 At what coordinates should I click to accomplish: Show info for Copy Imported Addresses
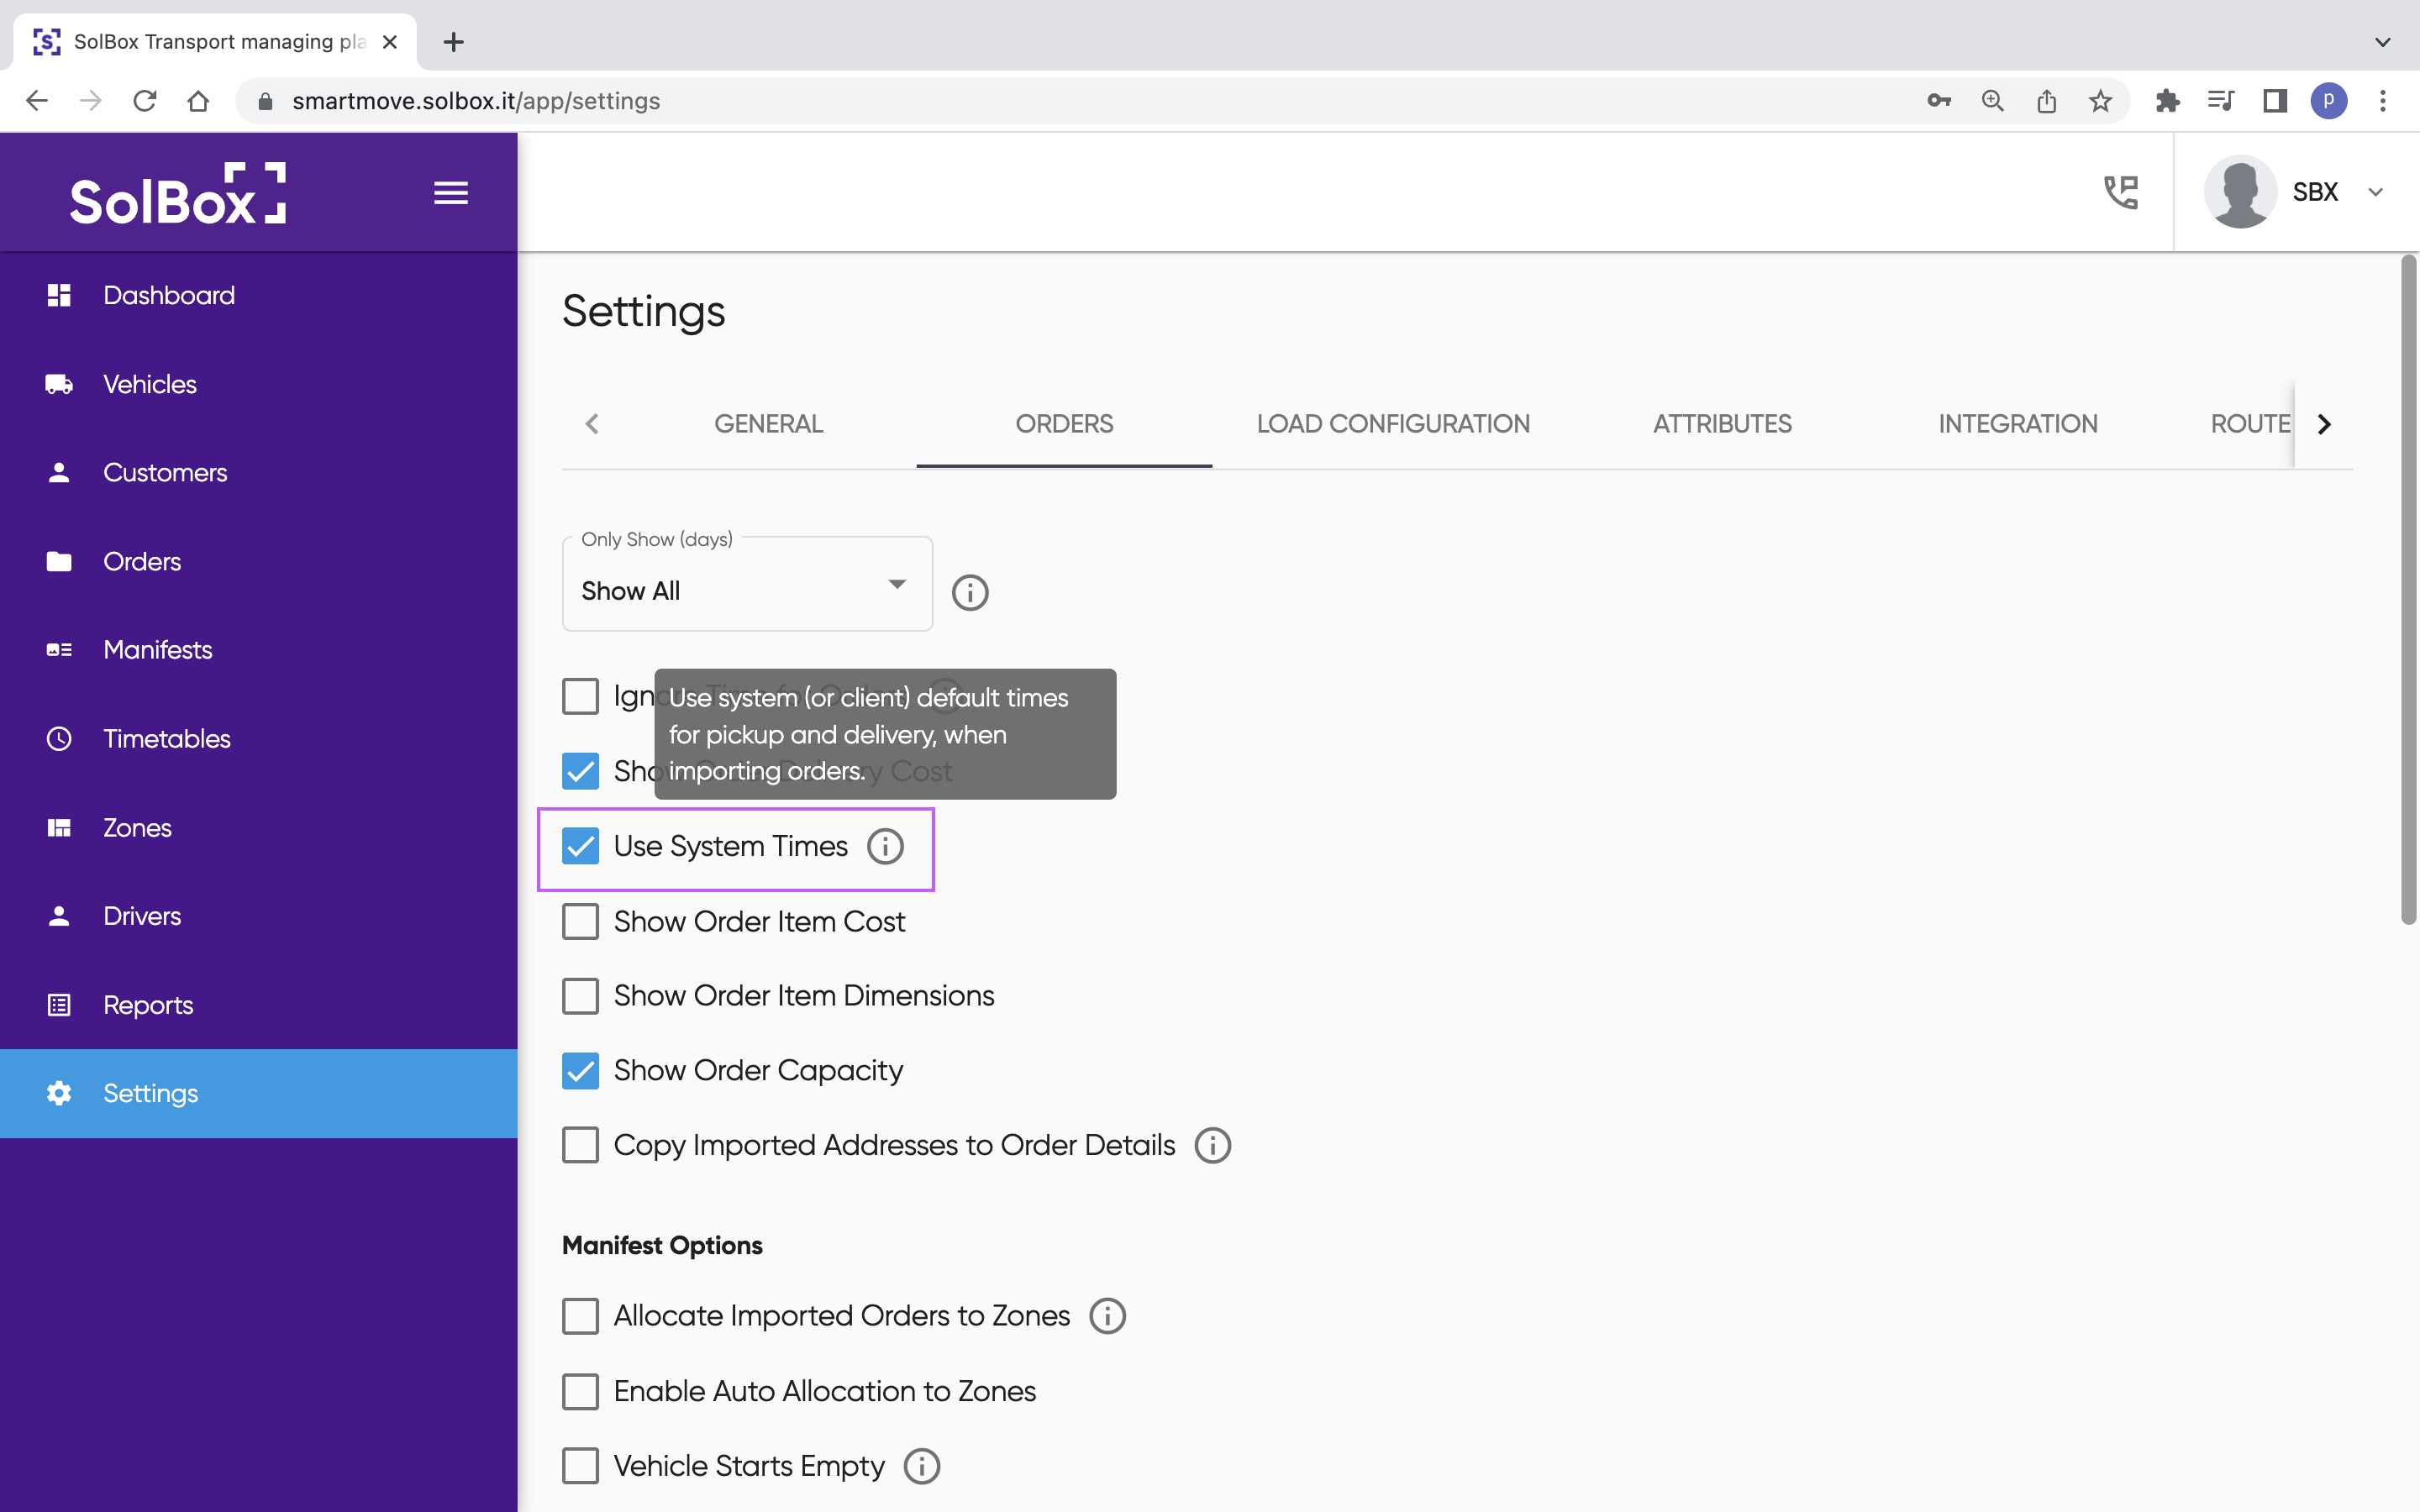1213,1145
